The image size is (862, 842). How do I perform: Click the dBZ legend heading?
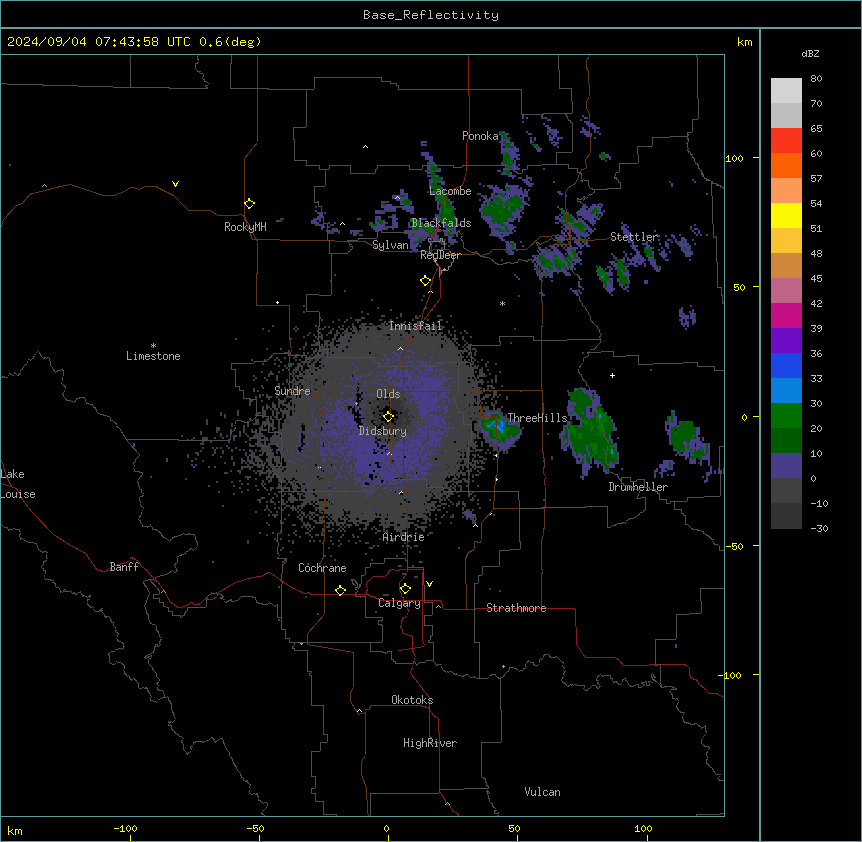(x=810, y=53)
